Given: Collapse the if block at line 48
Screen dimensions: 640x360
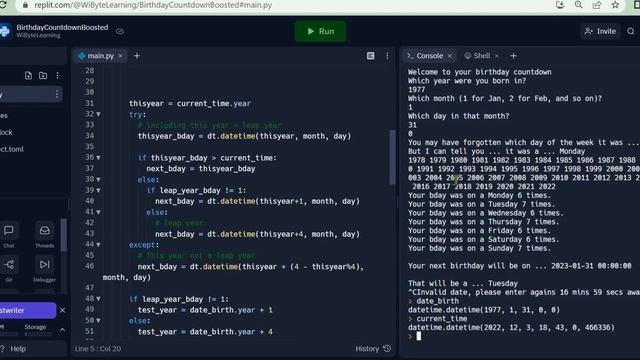Looking at the screenshot, I should (98, 299).
